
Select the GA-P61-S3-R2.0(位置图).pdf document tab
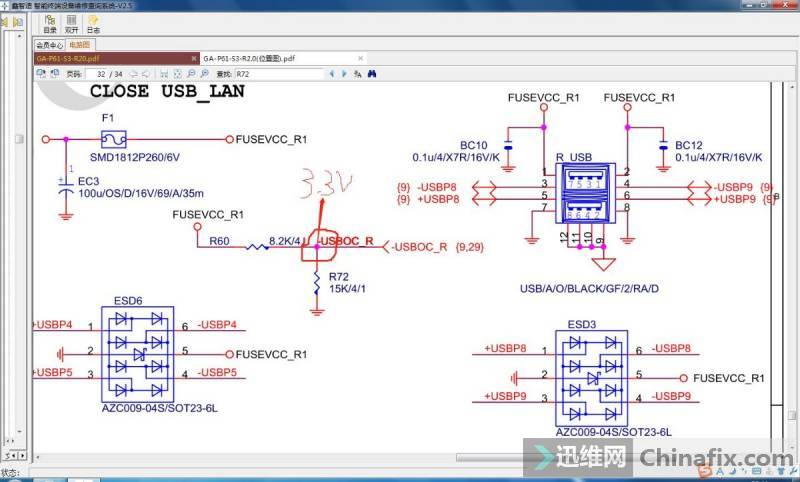click(x=249, y=59)
